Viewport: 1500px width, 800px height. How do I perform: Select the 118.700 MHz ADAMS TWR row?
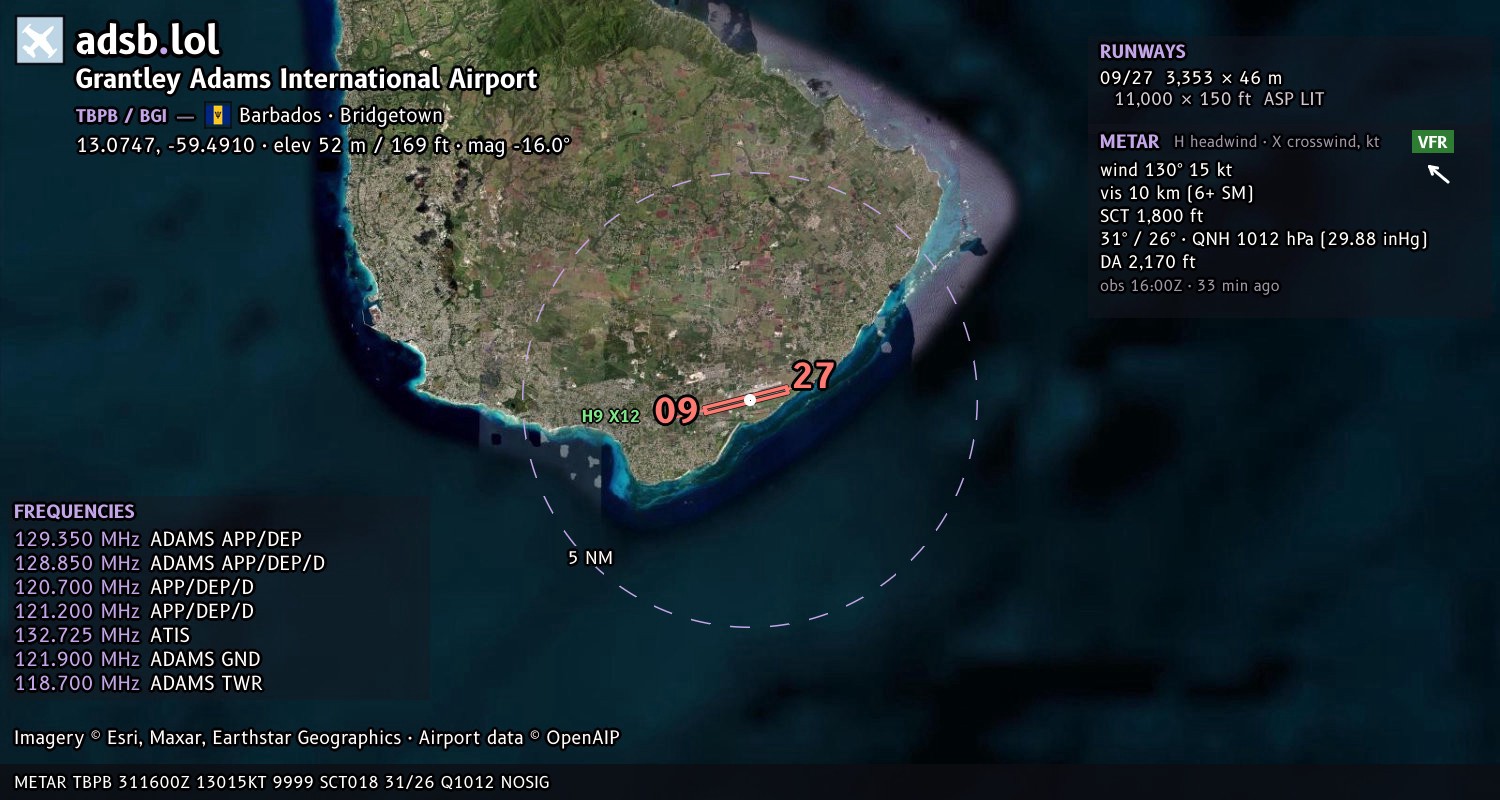point(138,684)
